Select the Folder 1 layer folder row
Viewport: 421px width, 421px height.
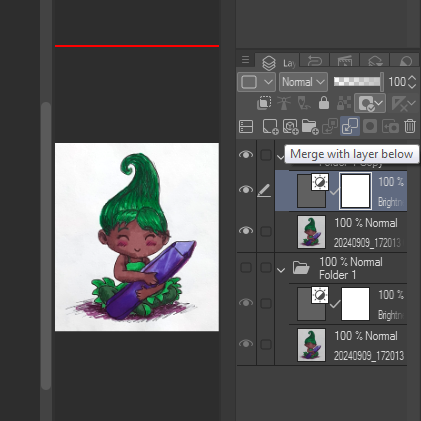pyautogui.click(x=341, y=269)
